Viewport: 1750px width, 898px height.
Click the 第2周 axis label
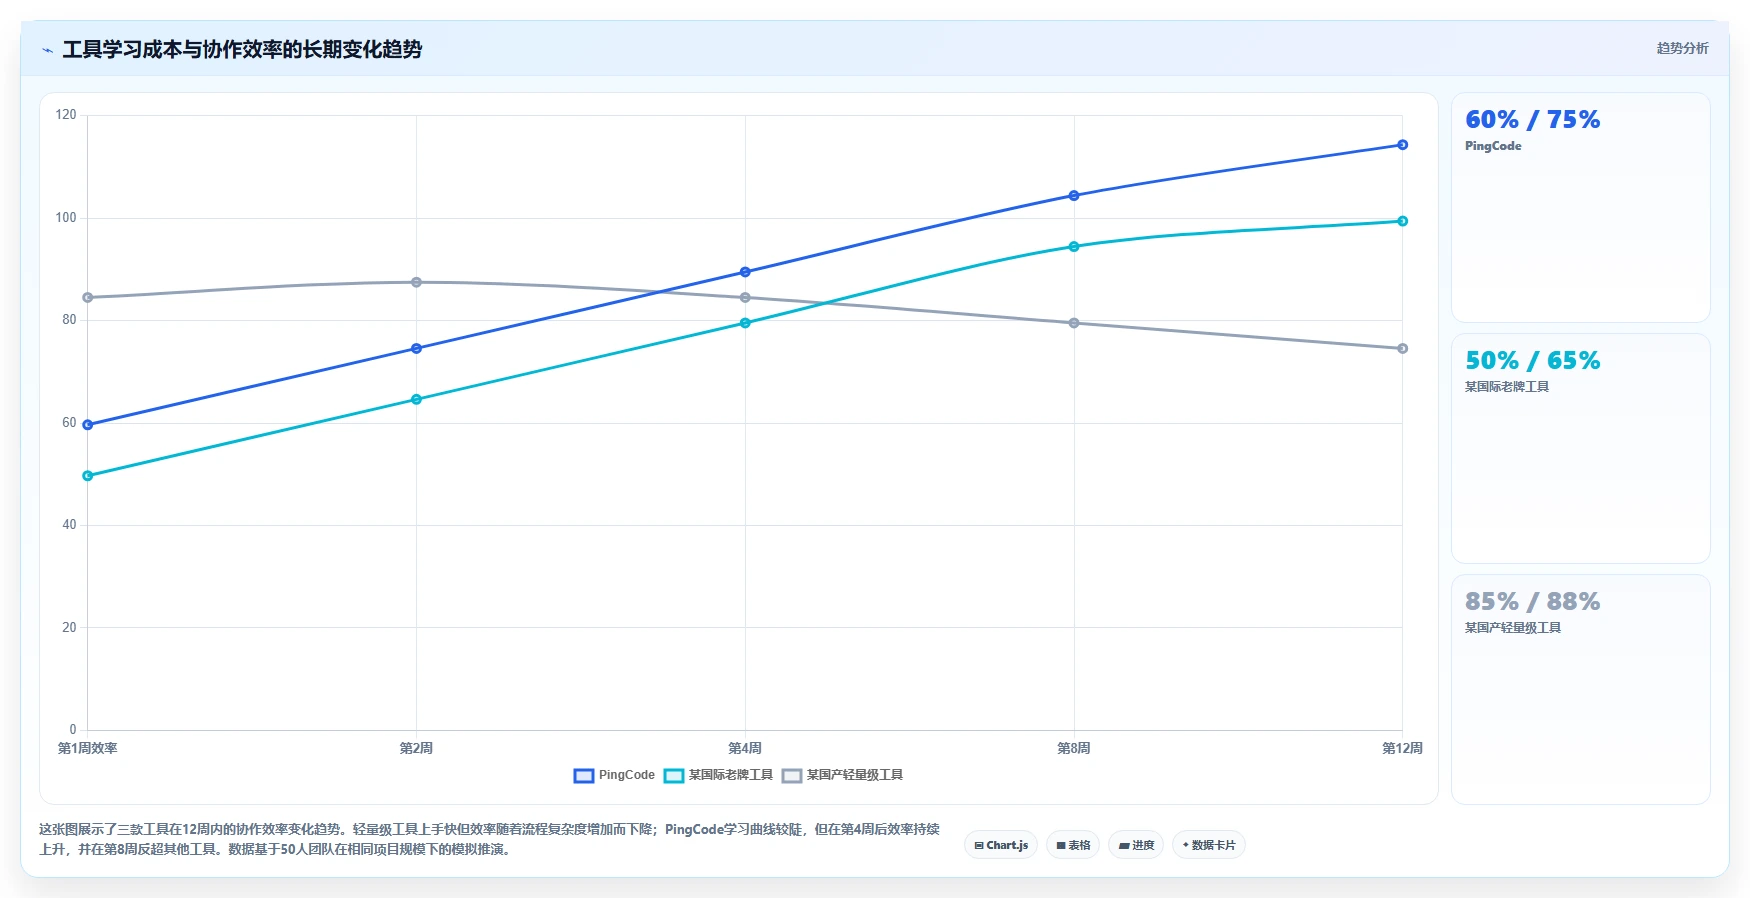[416, 748]
